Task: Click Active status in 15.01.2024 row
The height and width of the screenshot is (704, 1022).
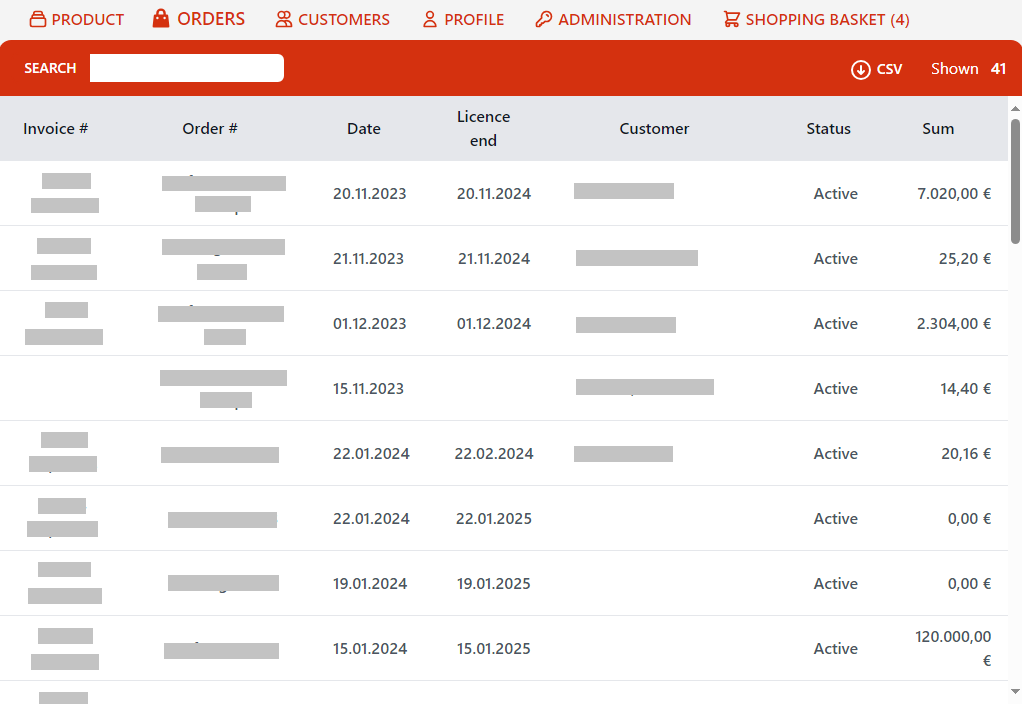Action: pyautogui.click(x=836, y=649)
